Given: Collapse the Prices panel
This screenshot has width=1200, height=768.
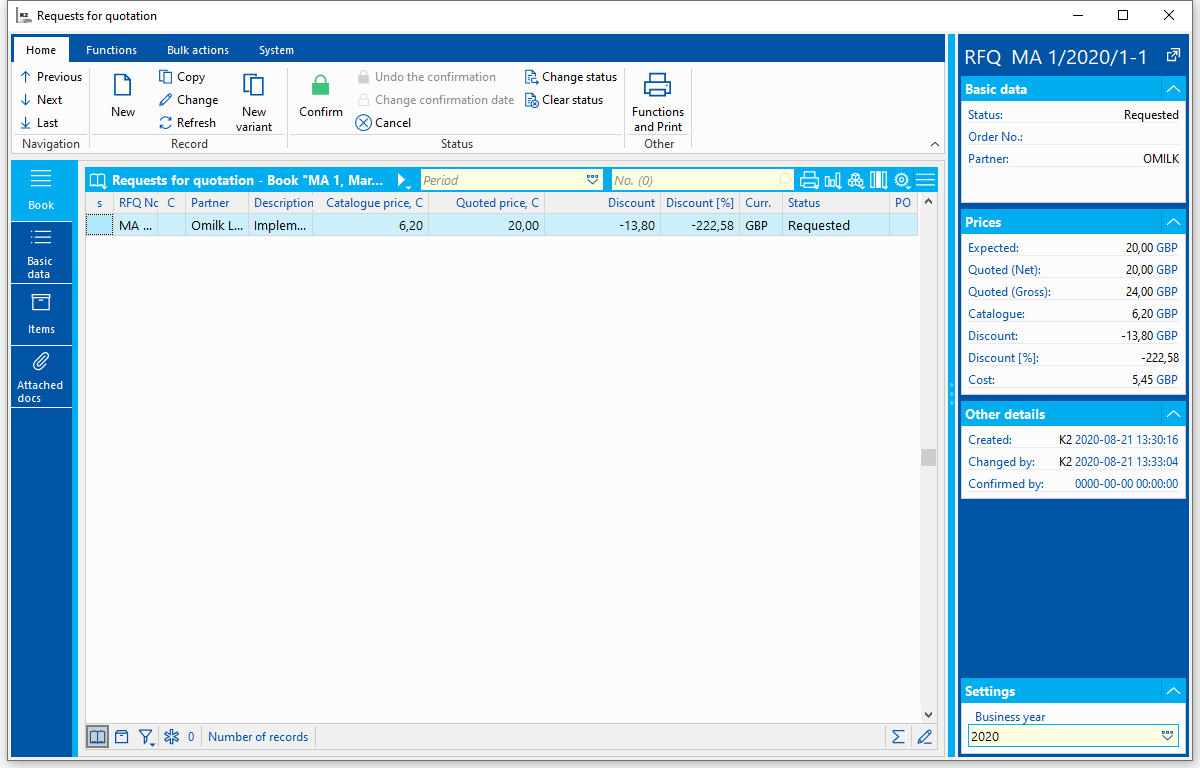Looking at the screenshot, I should 1172,222.
